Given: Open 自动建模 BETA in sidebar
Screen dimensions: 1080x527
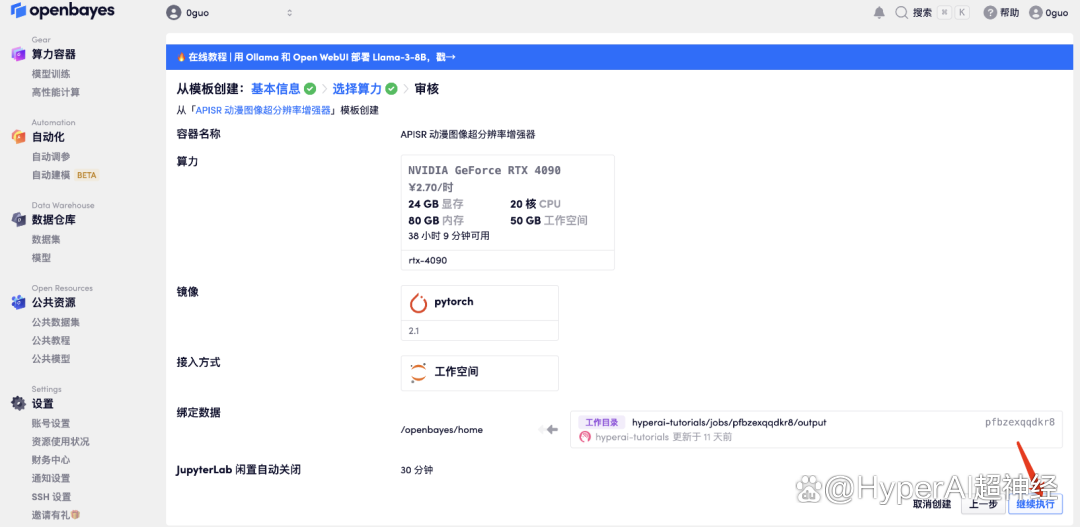Looking at the screenshot, I should (x=65, y=175).
